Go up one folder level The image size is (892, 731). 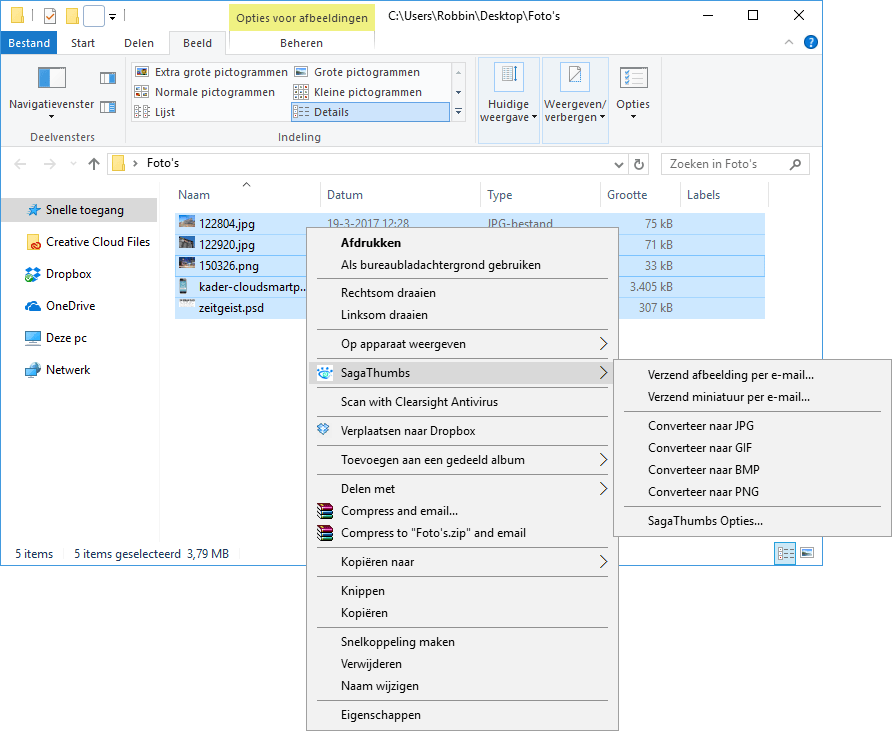coord(94,164)
